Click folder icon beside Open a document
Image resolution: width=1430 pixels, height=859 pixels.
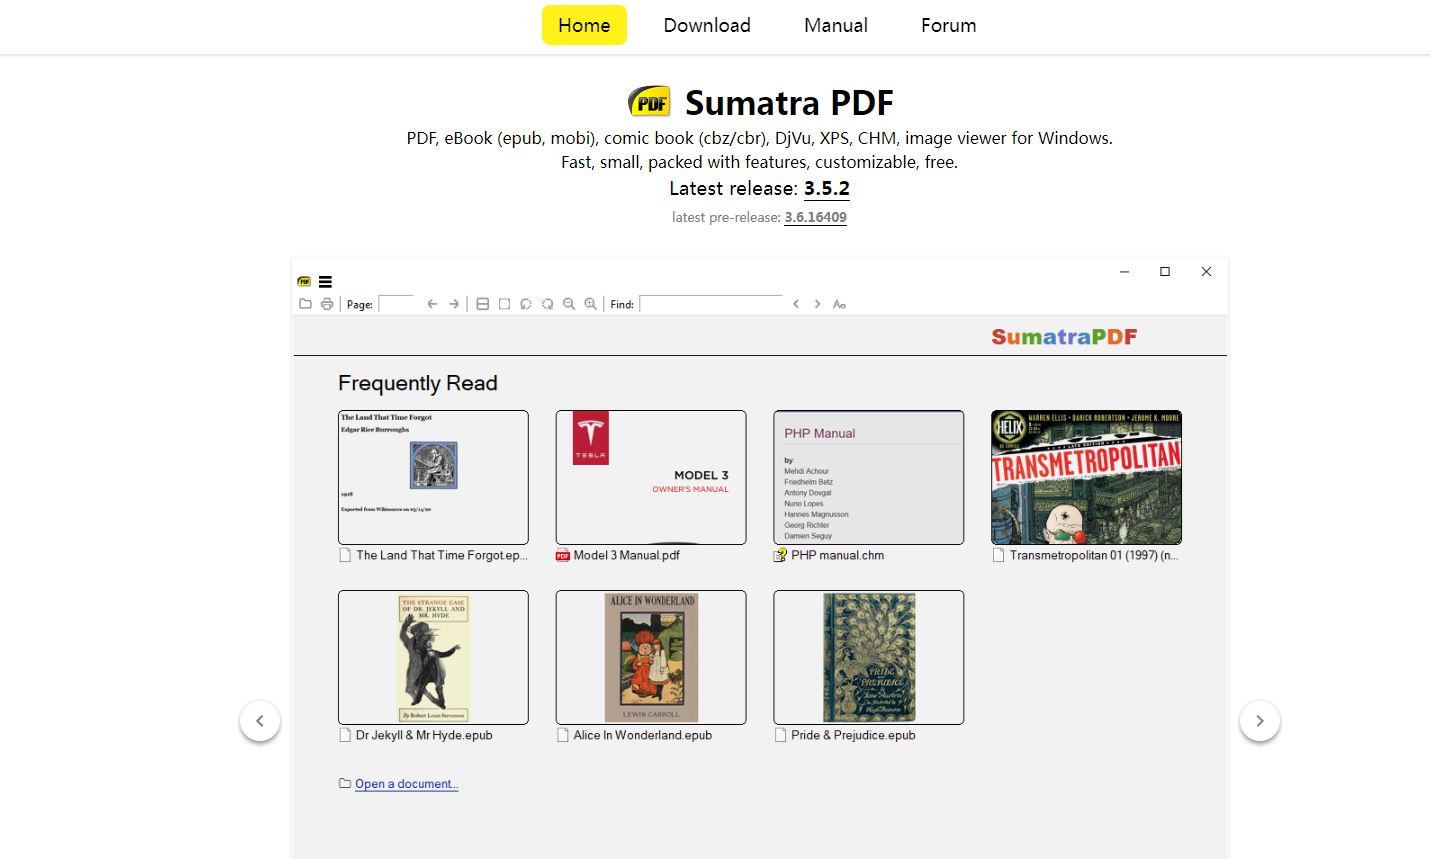tap(345, 783)
